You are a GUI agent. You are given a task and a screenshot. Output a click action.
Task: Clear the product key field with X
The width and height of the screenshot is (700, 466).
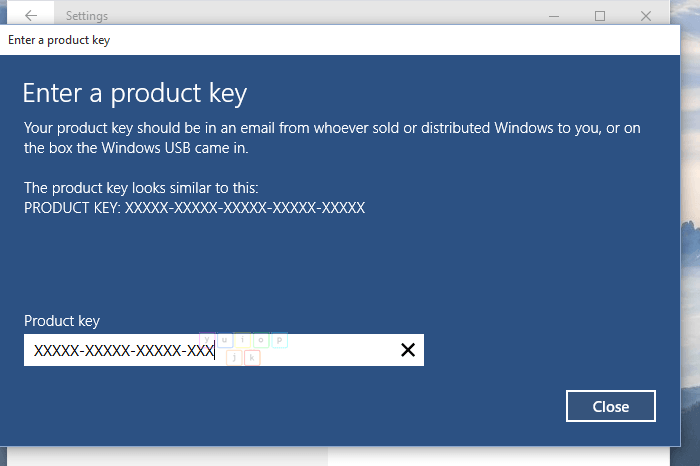pyautogui.click(x=408, y=350)
